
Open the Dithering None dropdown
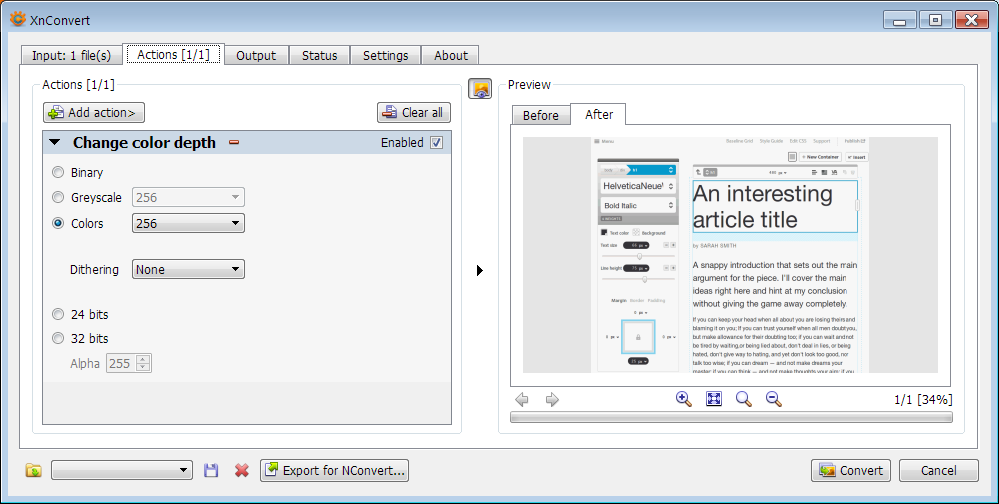coord(188,270)
